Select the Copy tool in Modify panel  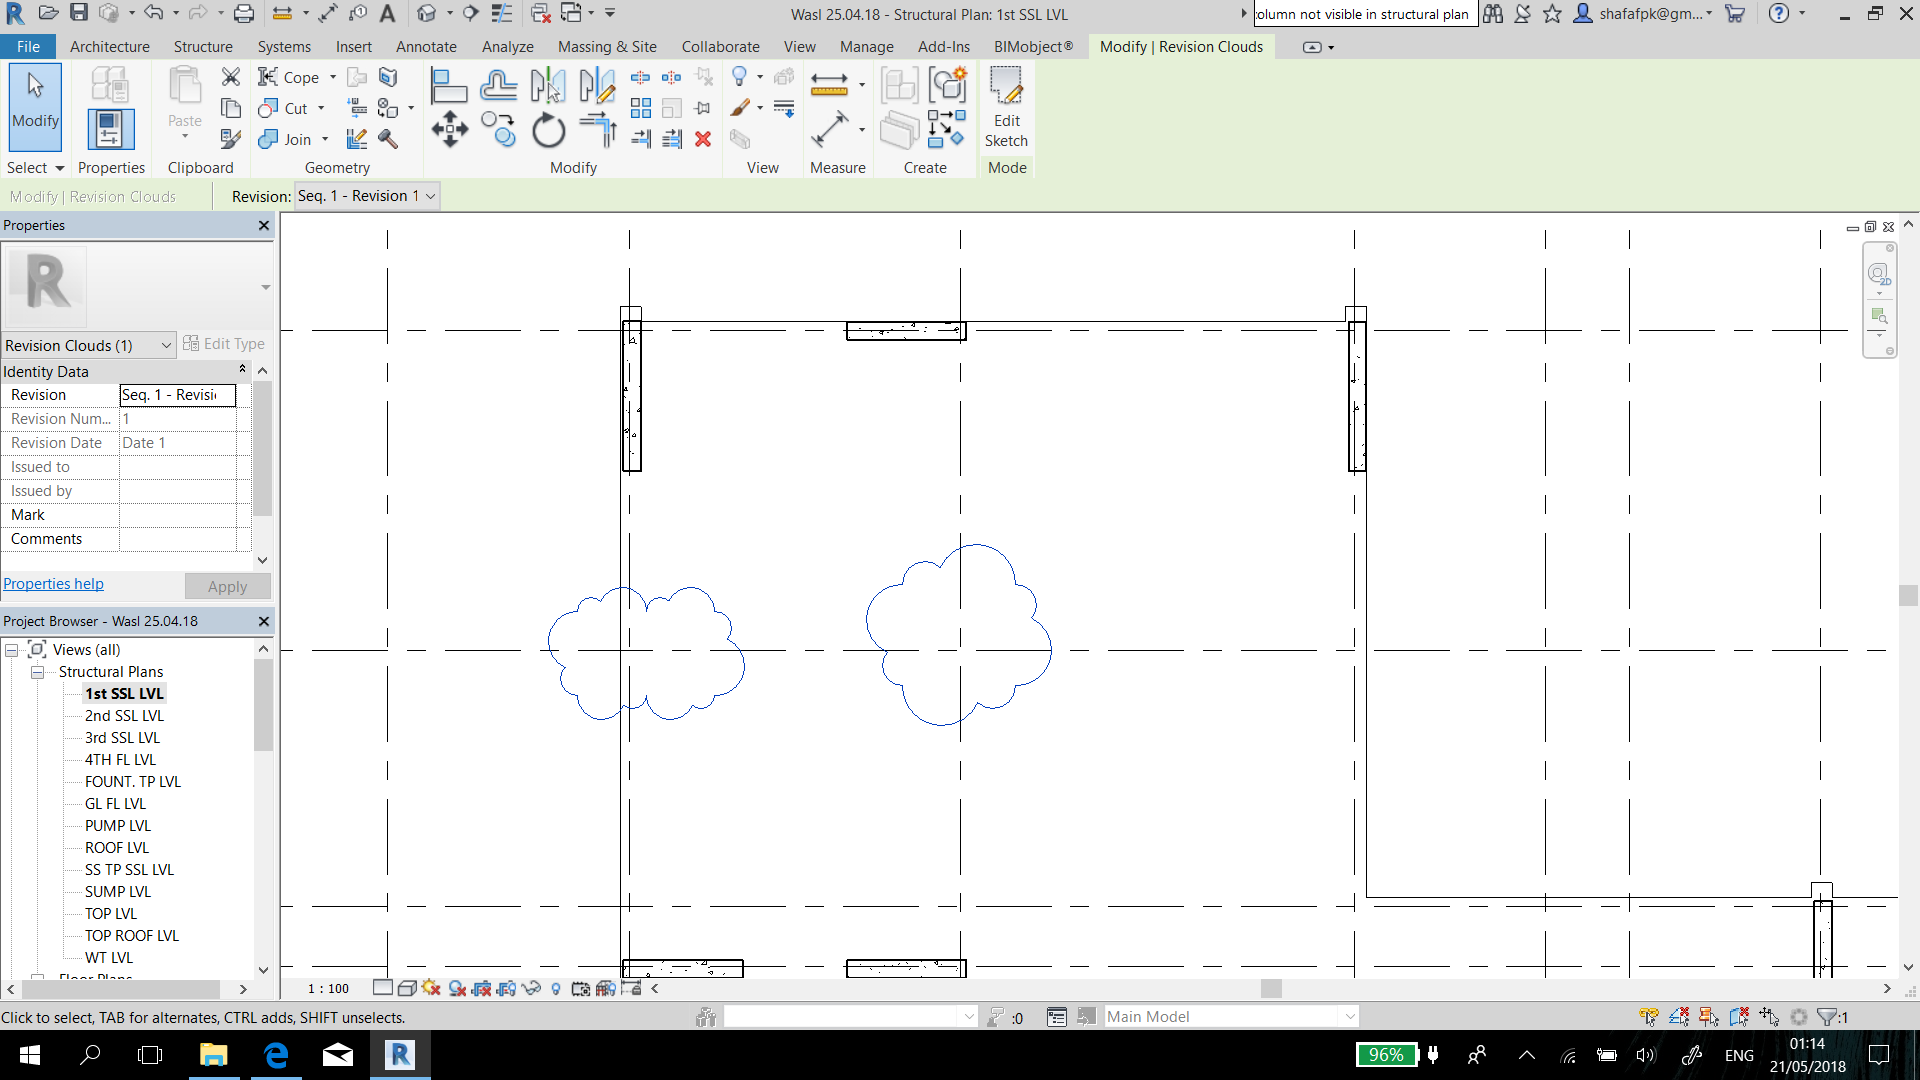click(499, 129)
